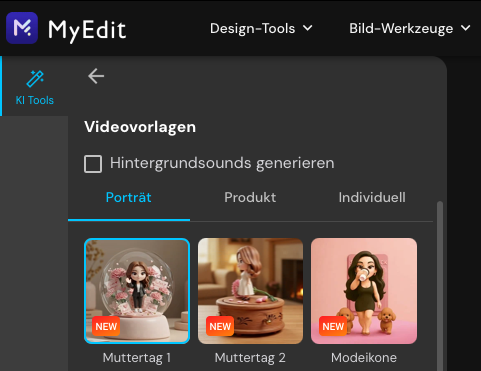Switch to the Porträt tab
This screenshot has height=371, width=481.
(129, 197)
